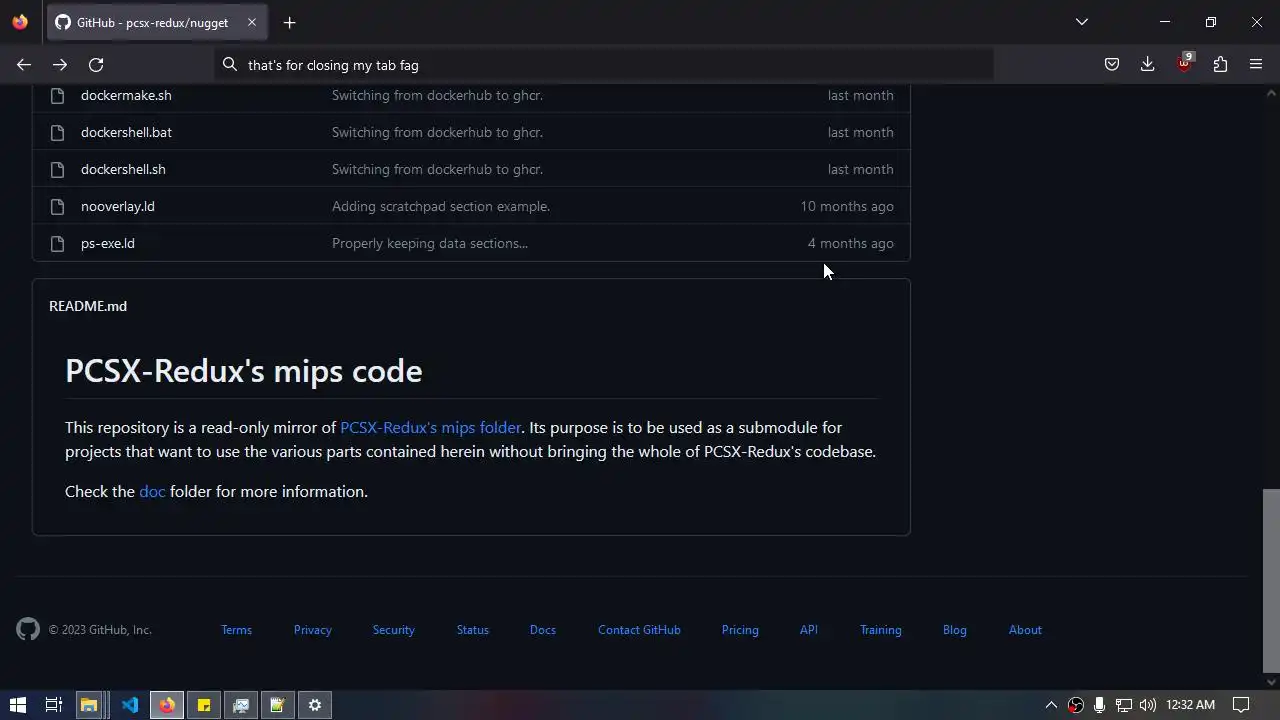
Task: Open Task View on the taskbar
Action: (x=54, y=705)
